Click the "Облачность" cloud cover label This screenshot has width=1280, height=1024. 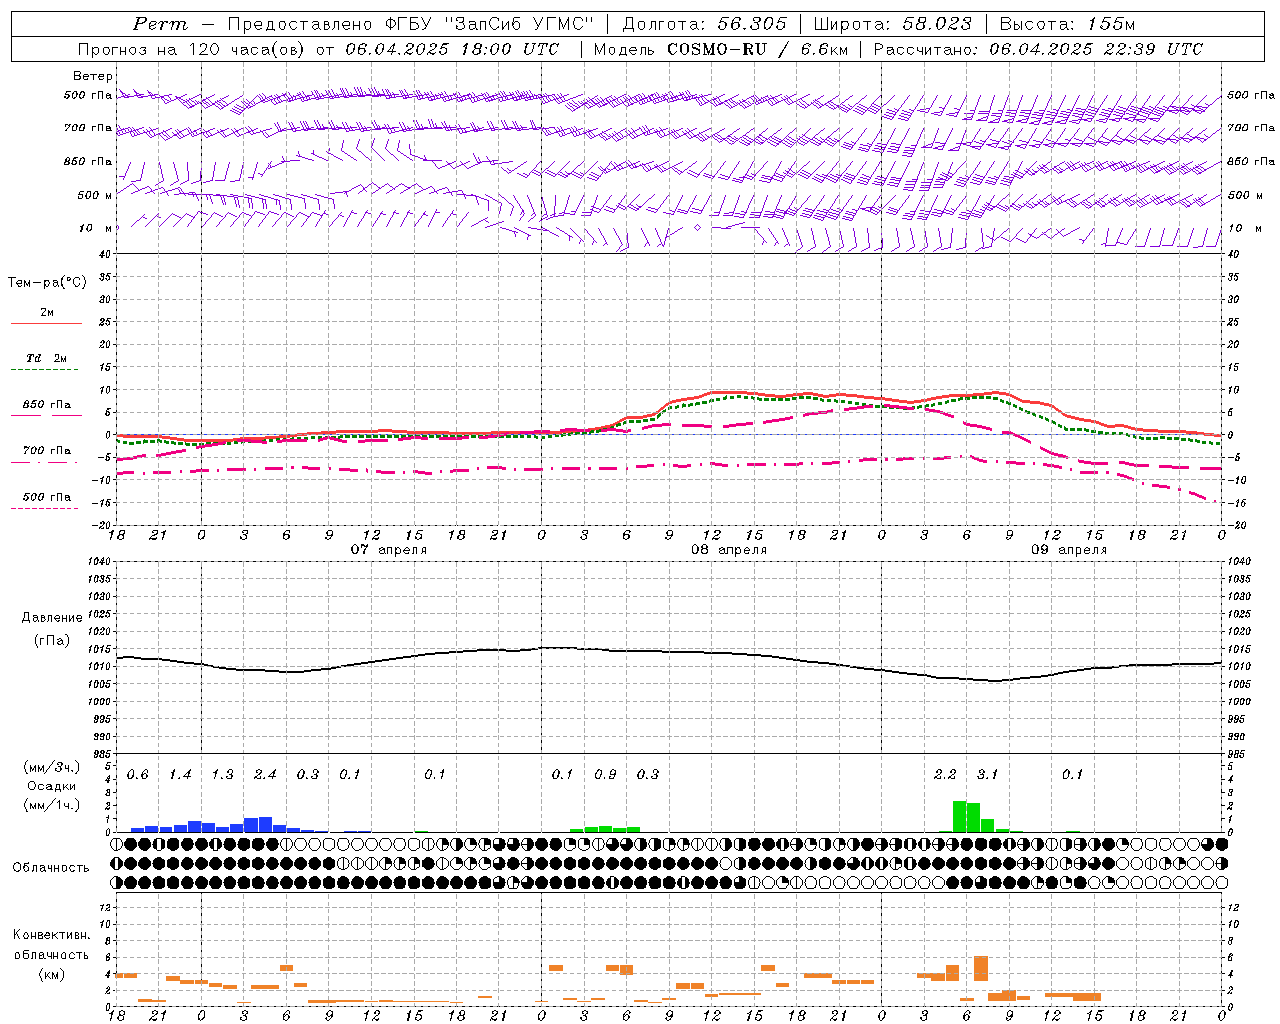pos(51,868)
